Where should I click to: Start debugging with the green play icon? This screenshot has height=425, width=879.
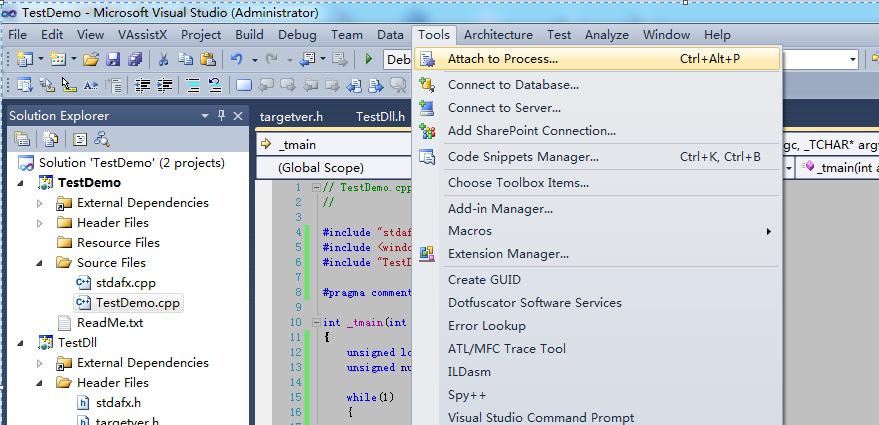tap(369, 59)
